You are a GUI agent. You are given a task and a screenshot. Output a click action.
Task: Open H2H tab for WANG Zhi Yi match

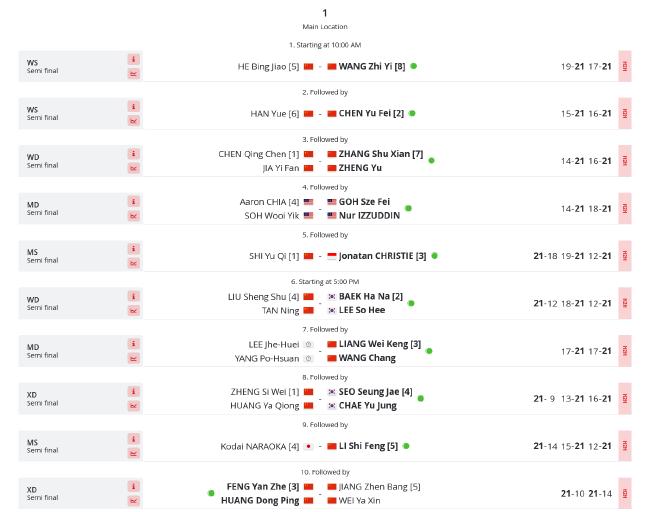click(625, 66)
